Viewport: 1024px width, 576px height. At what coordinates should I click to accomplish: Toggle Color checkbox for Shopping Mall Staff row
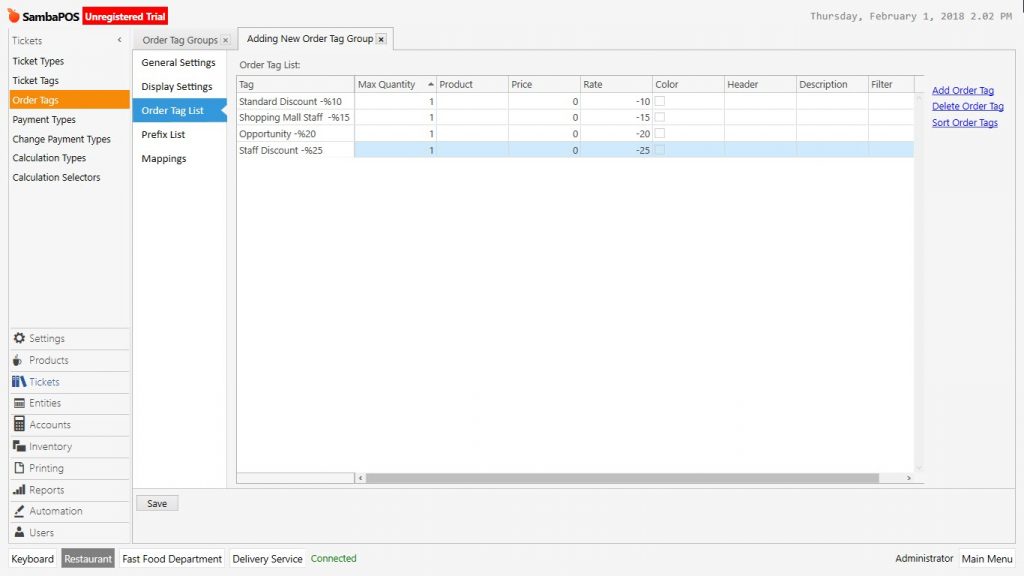click(x=660, y=117)
